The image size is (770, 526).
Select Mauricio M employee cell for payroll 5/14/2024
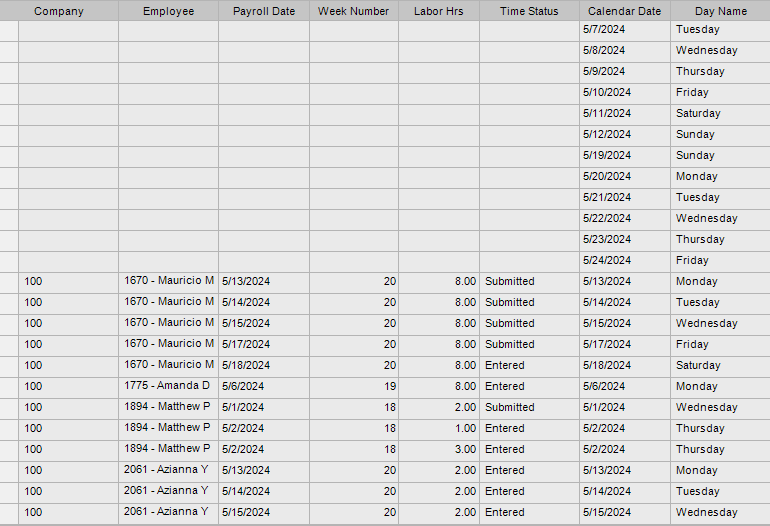click(x=168, y=303)
